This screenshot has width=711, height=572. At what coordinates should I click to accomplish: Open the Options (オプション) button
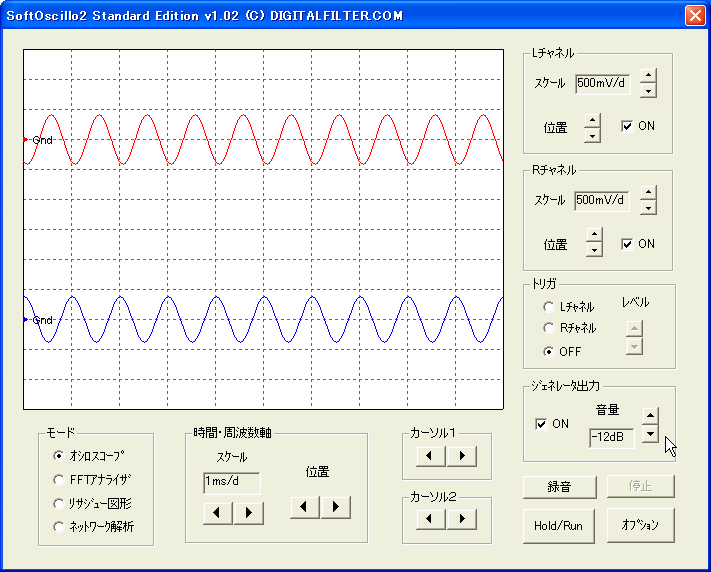(x=640, y=525)
